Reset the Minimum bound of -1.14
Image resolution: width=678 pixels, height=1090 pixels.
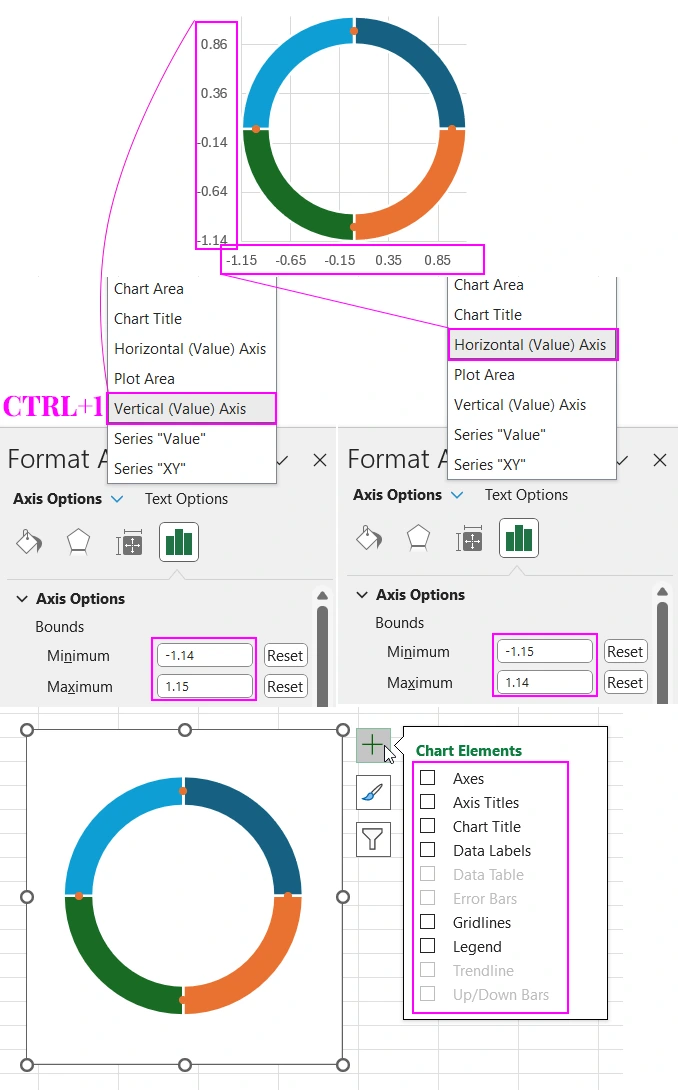click(x=284, y=656)
